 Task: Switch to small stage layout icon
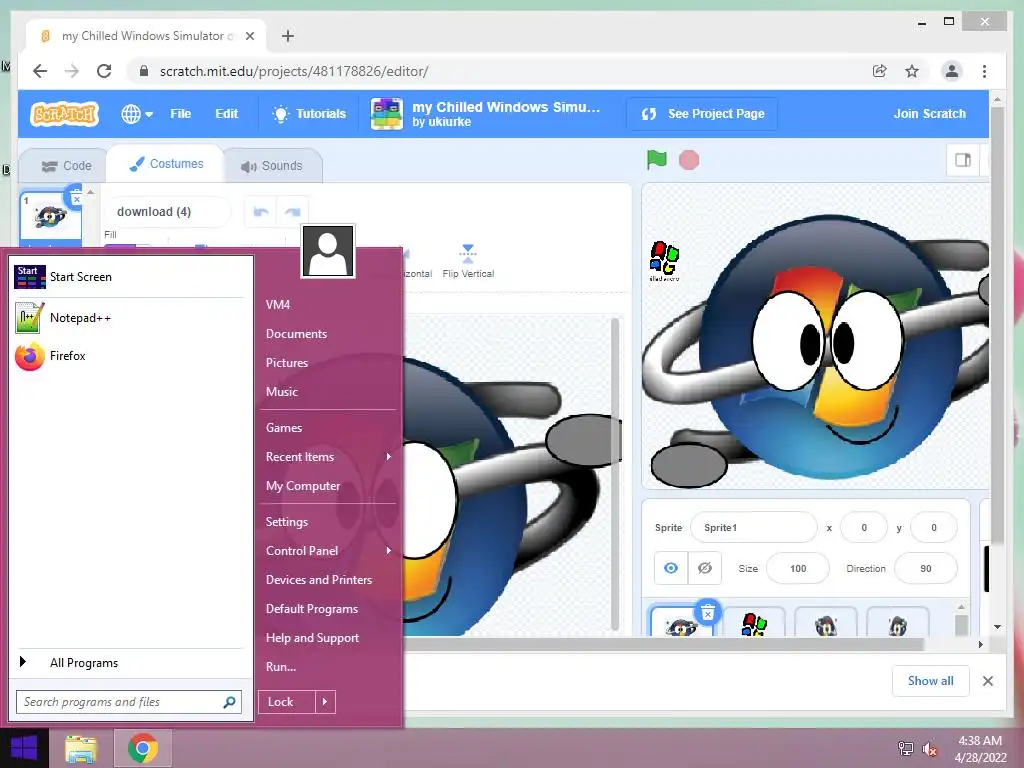963,160
